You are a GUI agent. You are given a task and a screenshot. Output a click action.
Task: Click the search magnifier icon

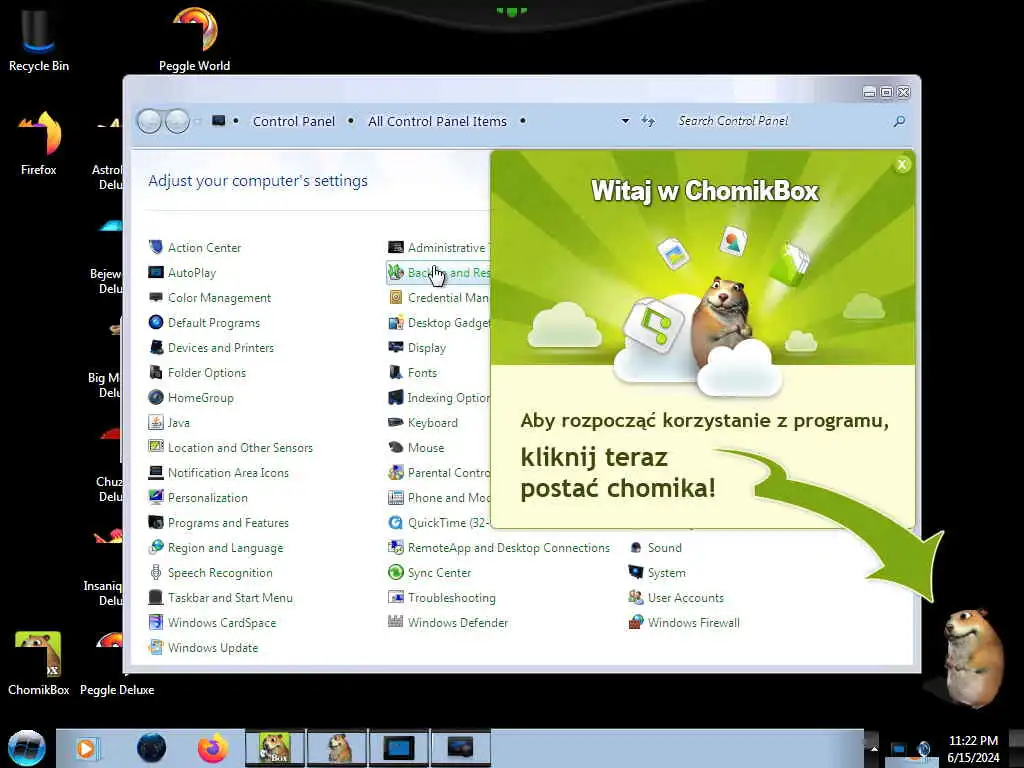[x=899, y=121]
